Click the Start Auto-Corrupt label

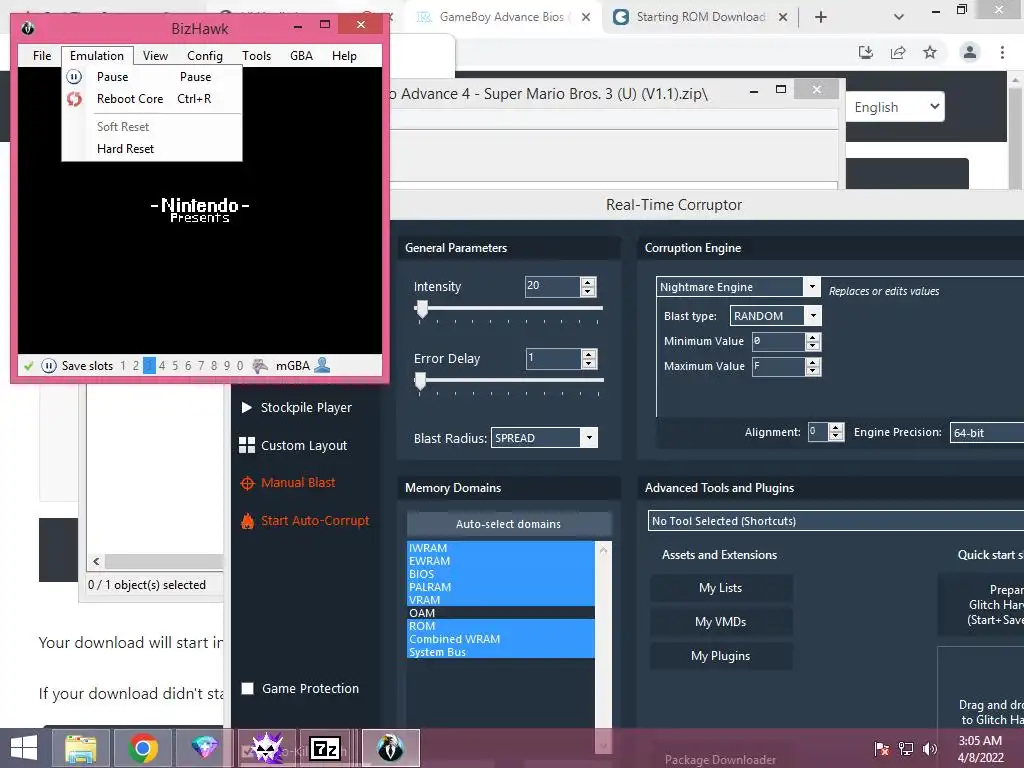315,520
